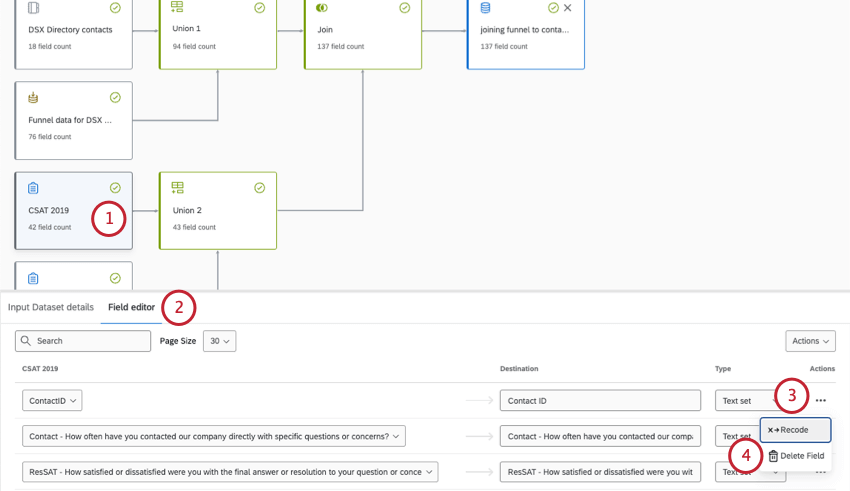850x491 pixels.
Task: Open the three-dot actions menu for ContactID
Action: [821, 401]
